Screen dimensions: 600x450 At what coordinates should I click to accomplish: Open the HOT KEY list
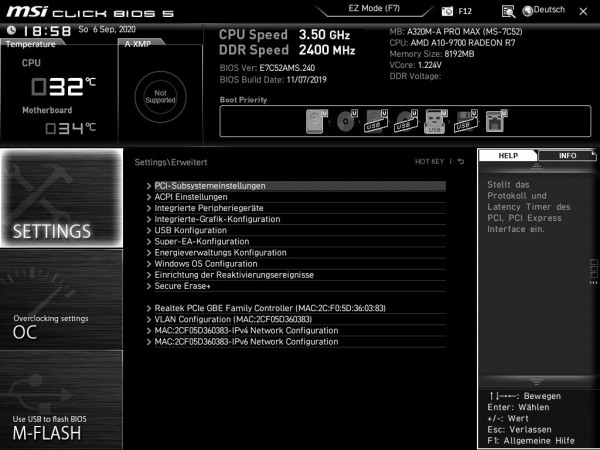click(429, 161)
